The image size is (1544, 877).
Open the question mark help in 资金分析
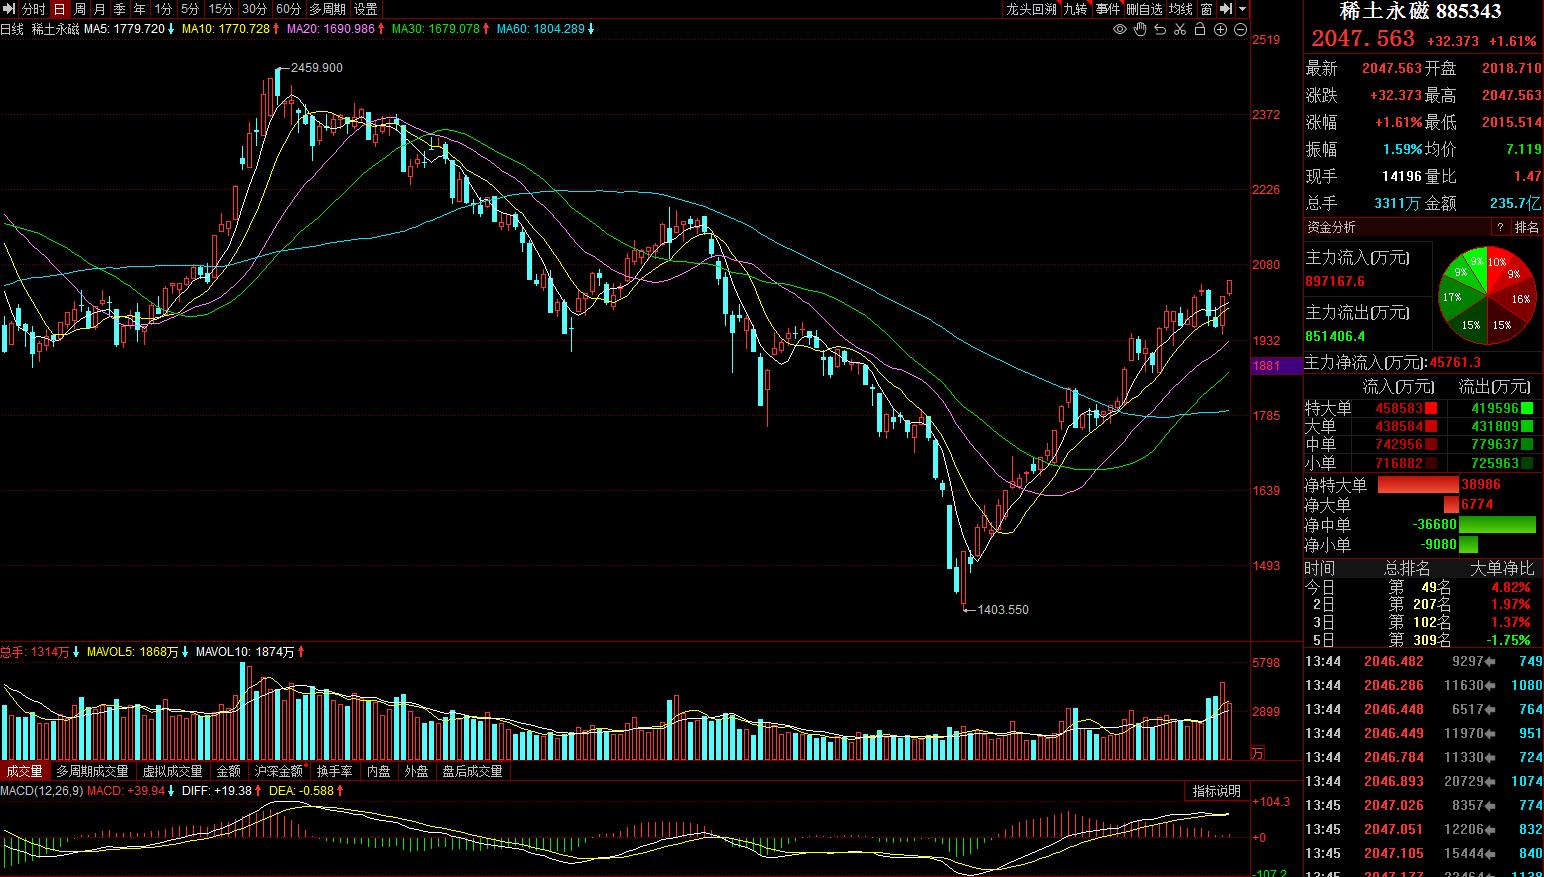point(1499,227)
